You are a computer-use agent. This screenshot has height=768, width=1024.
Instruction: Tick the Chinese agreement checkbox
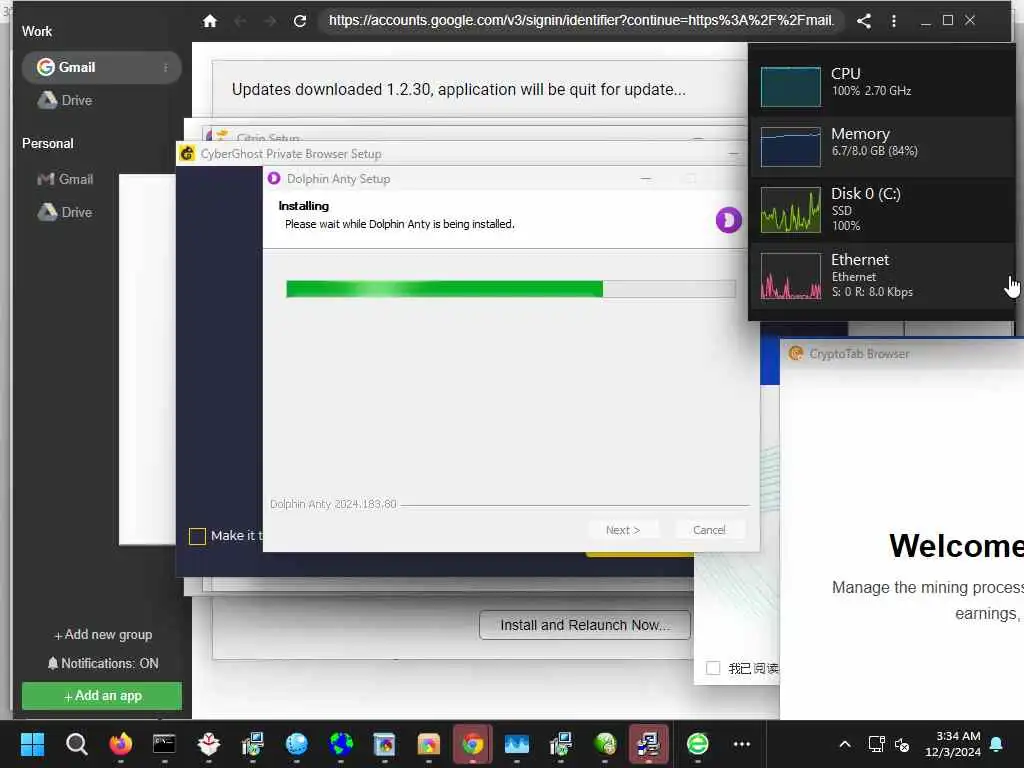(713, 667)
